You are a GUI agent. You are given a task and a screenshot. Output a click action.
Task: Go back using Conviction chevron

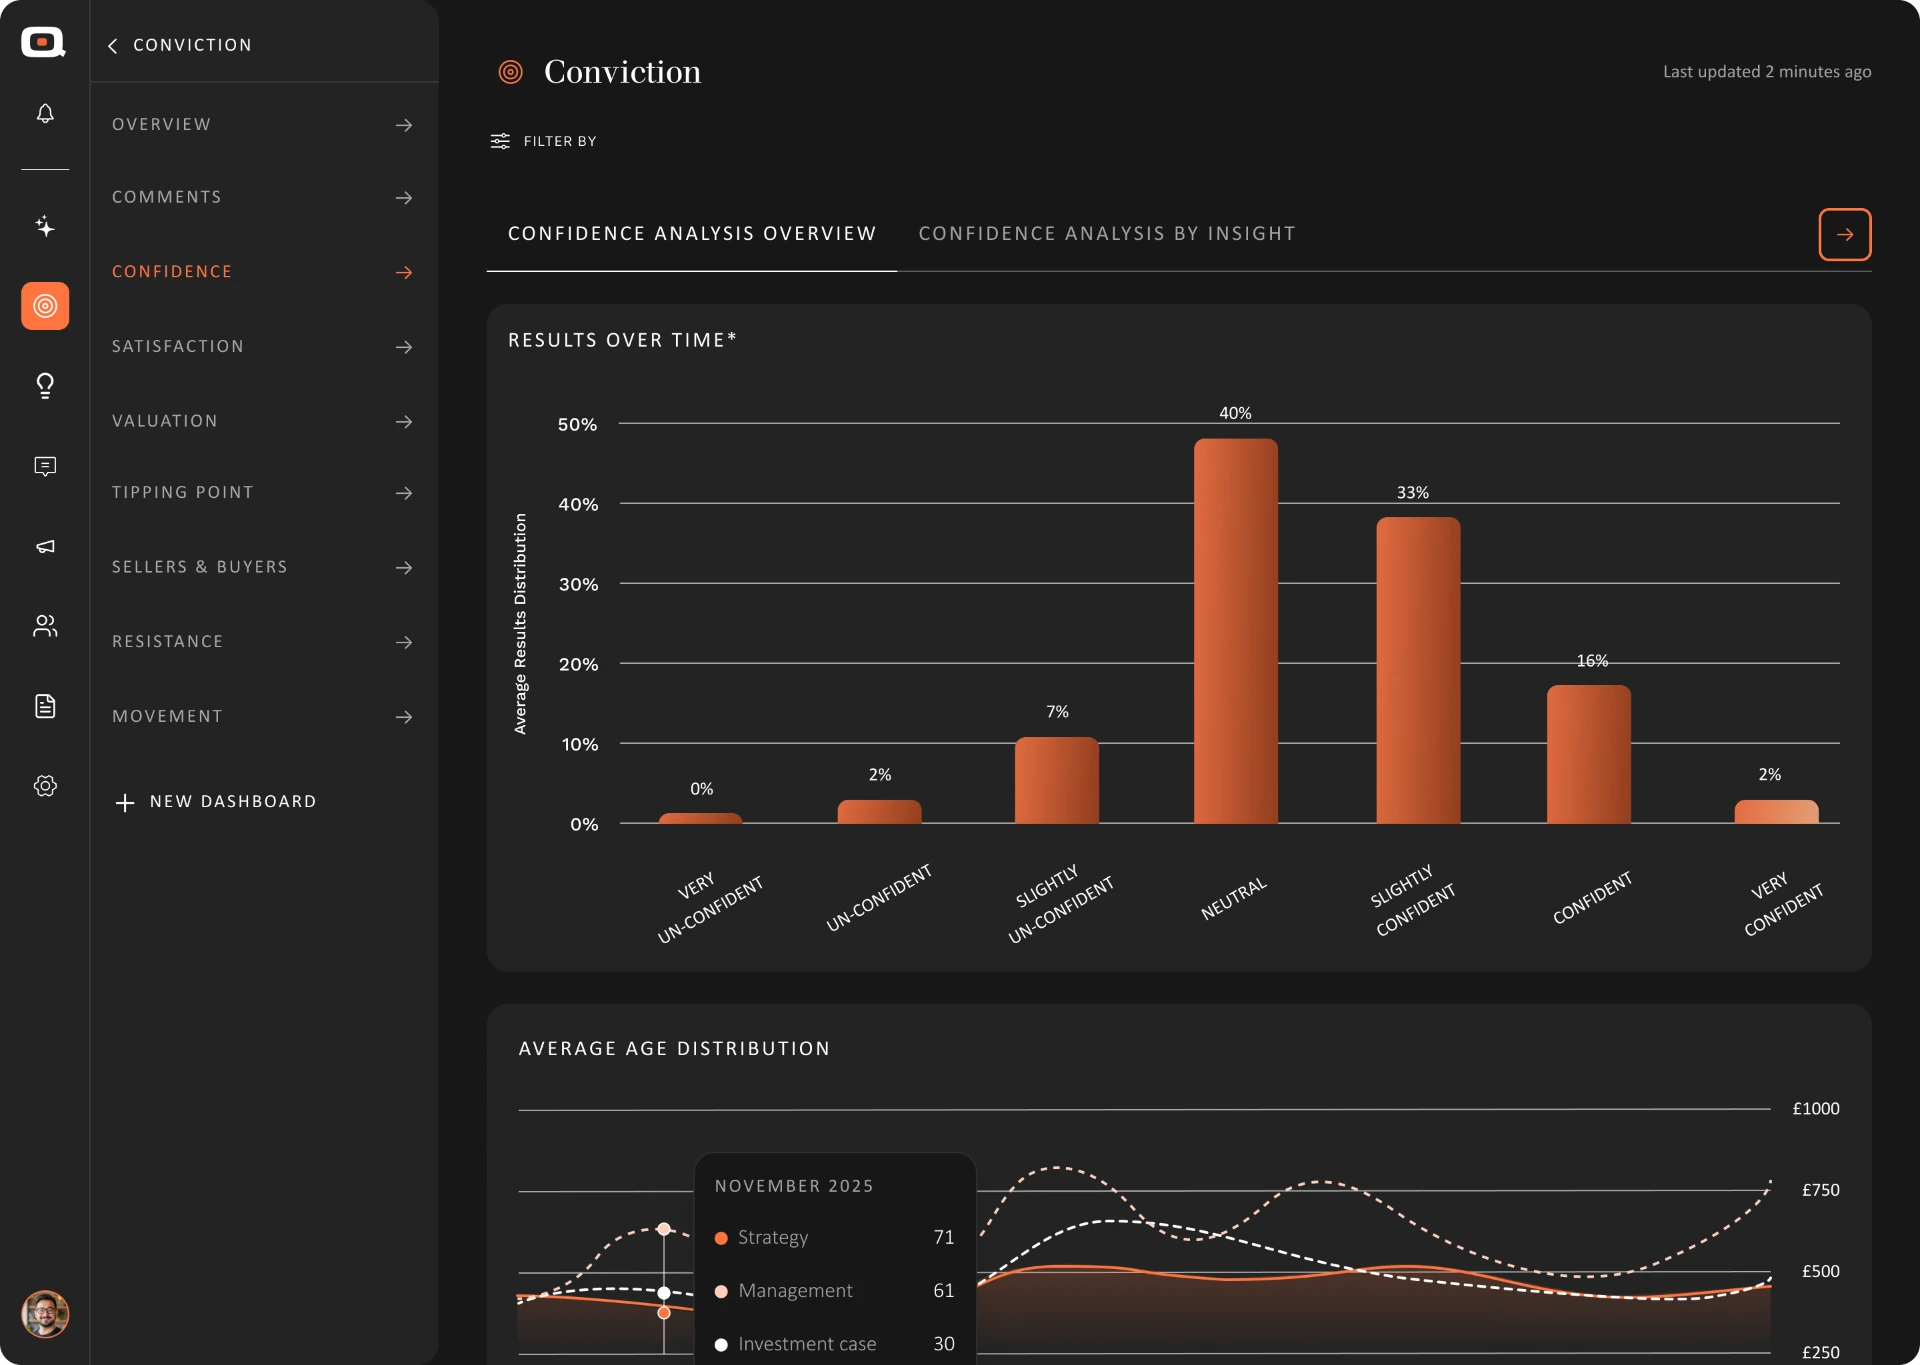coord(113,45)
